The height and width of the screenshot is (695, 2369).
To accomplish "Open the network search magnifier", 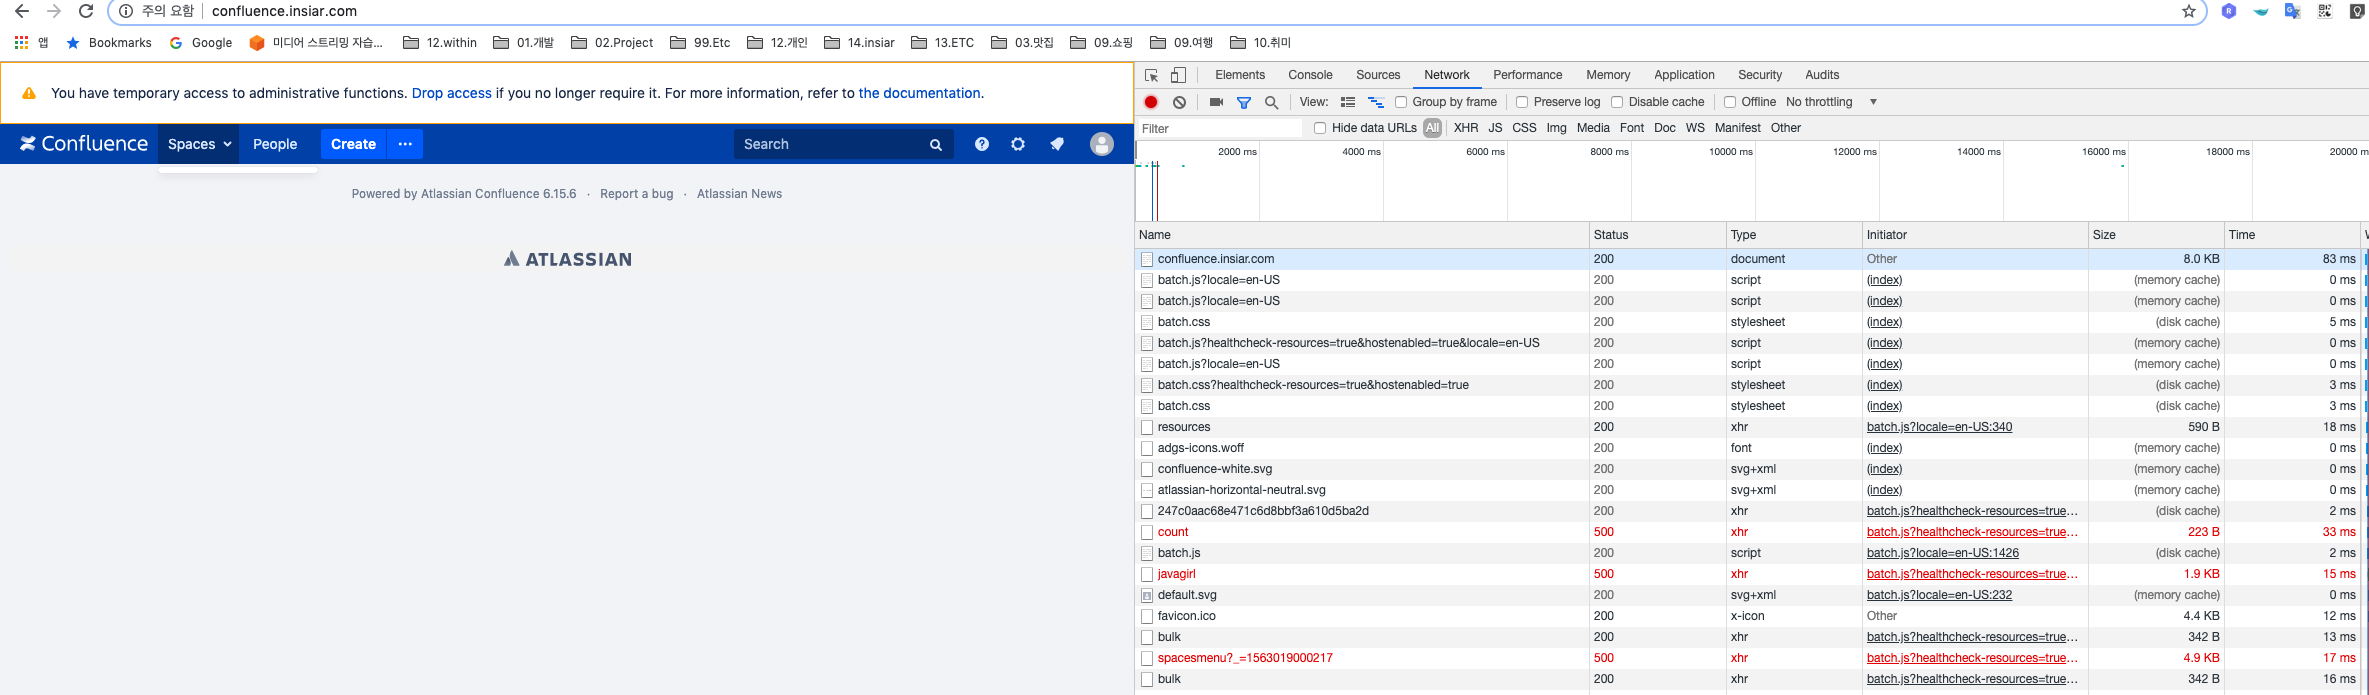I will click(1272, 102).
